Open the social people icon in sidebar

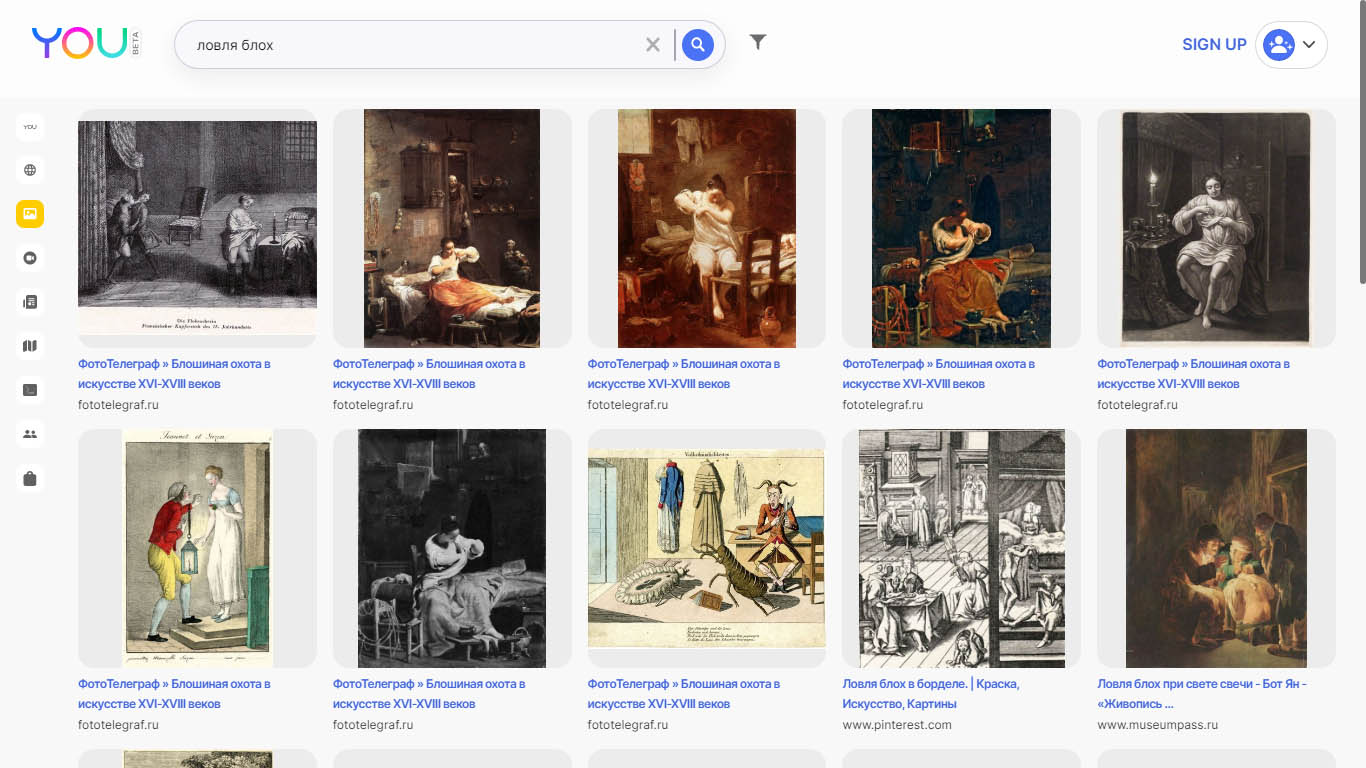(30, 434)
